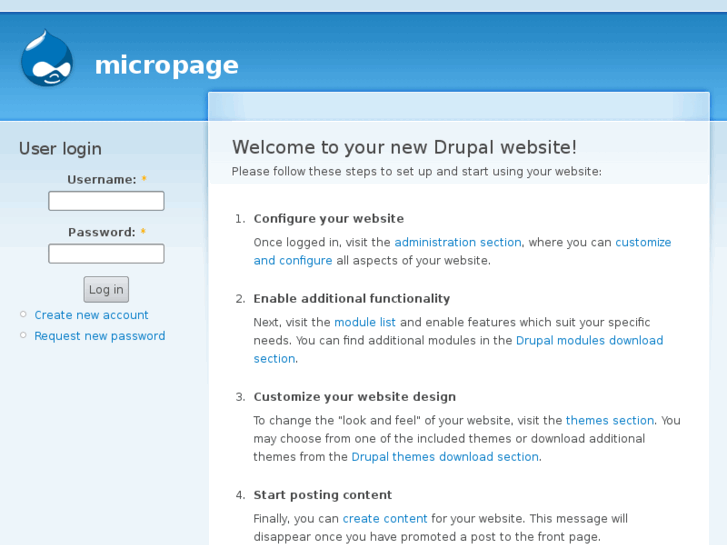Image resolution: width=727 pixels, height=545 pixels.
Task: Click the Welcome to your new Drupal website heading
Action: [x=404, y=147]
